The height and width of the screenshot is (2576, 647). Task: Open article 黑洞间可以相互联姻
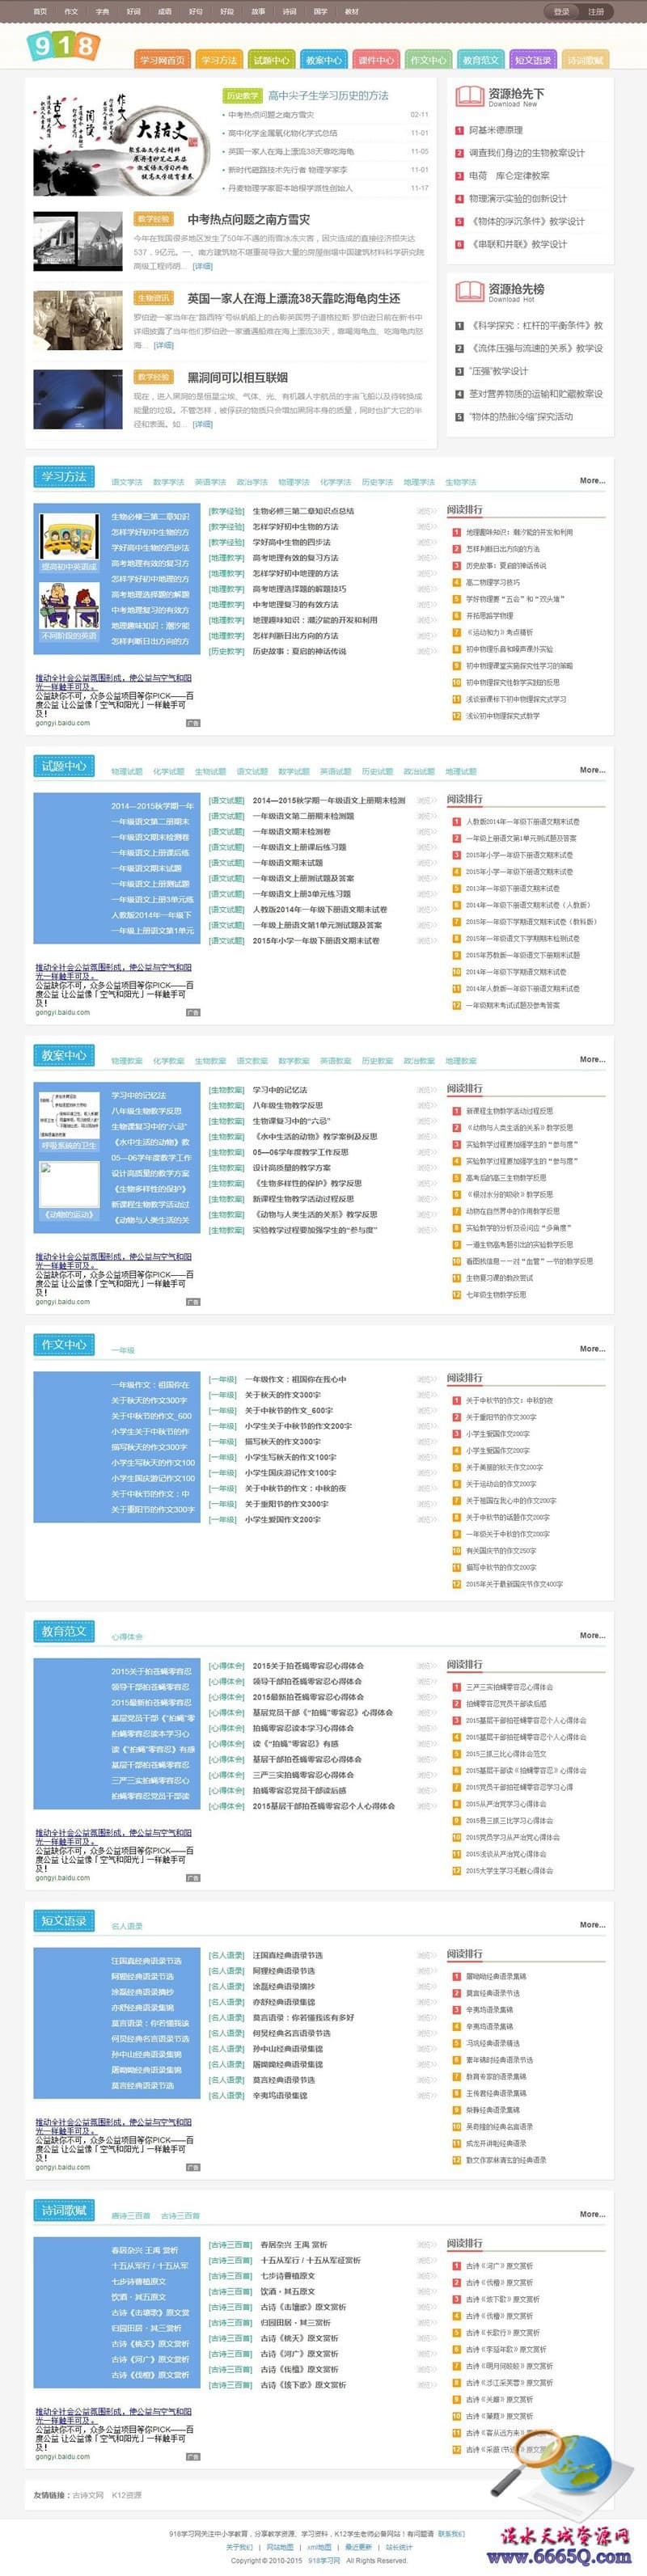(237, 377)
